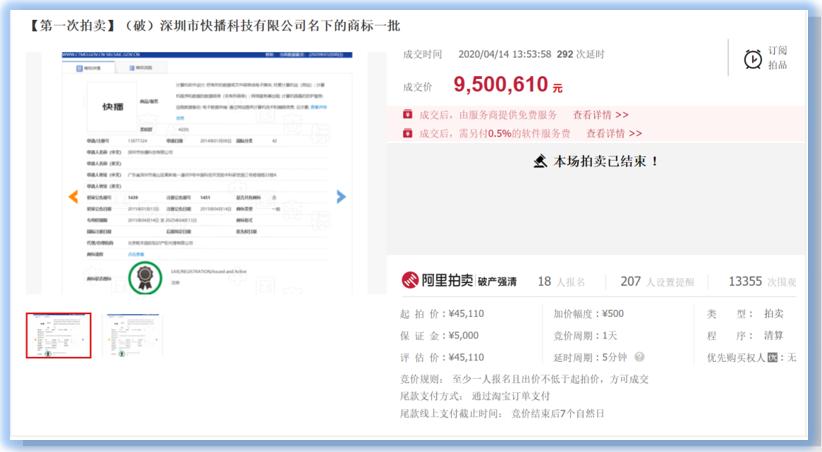
Task: Click red icon beside 0.5%的软件服务费
Action: [x=407, y=133]
